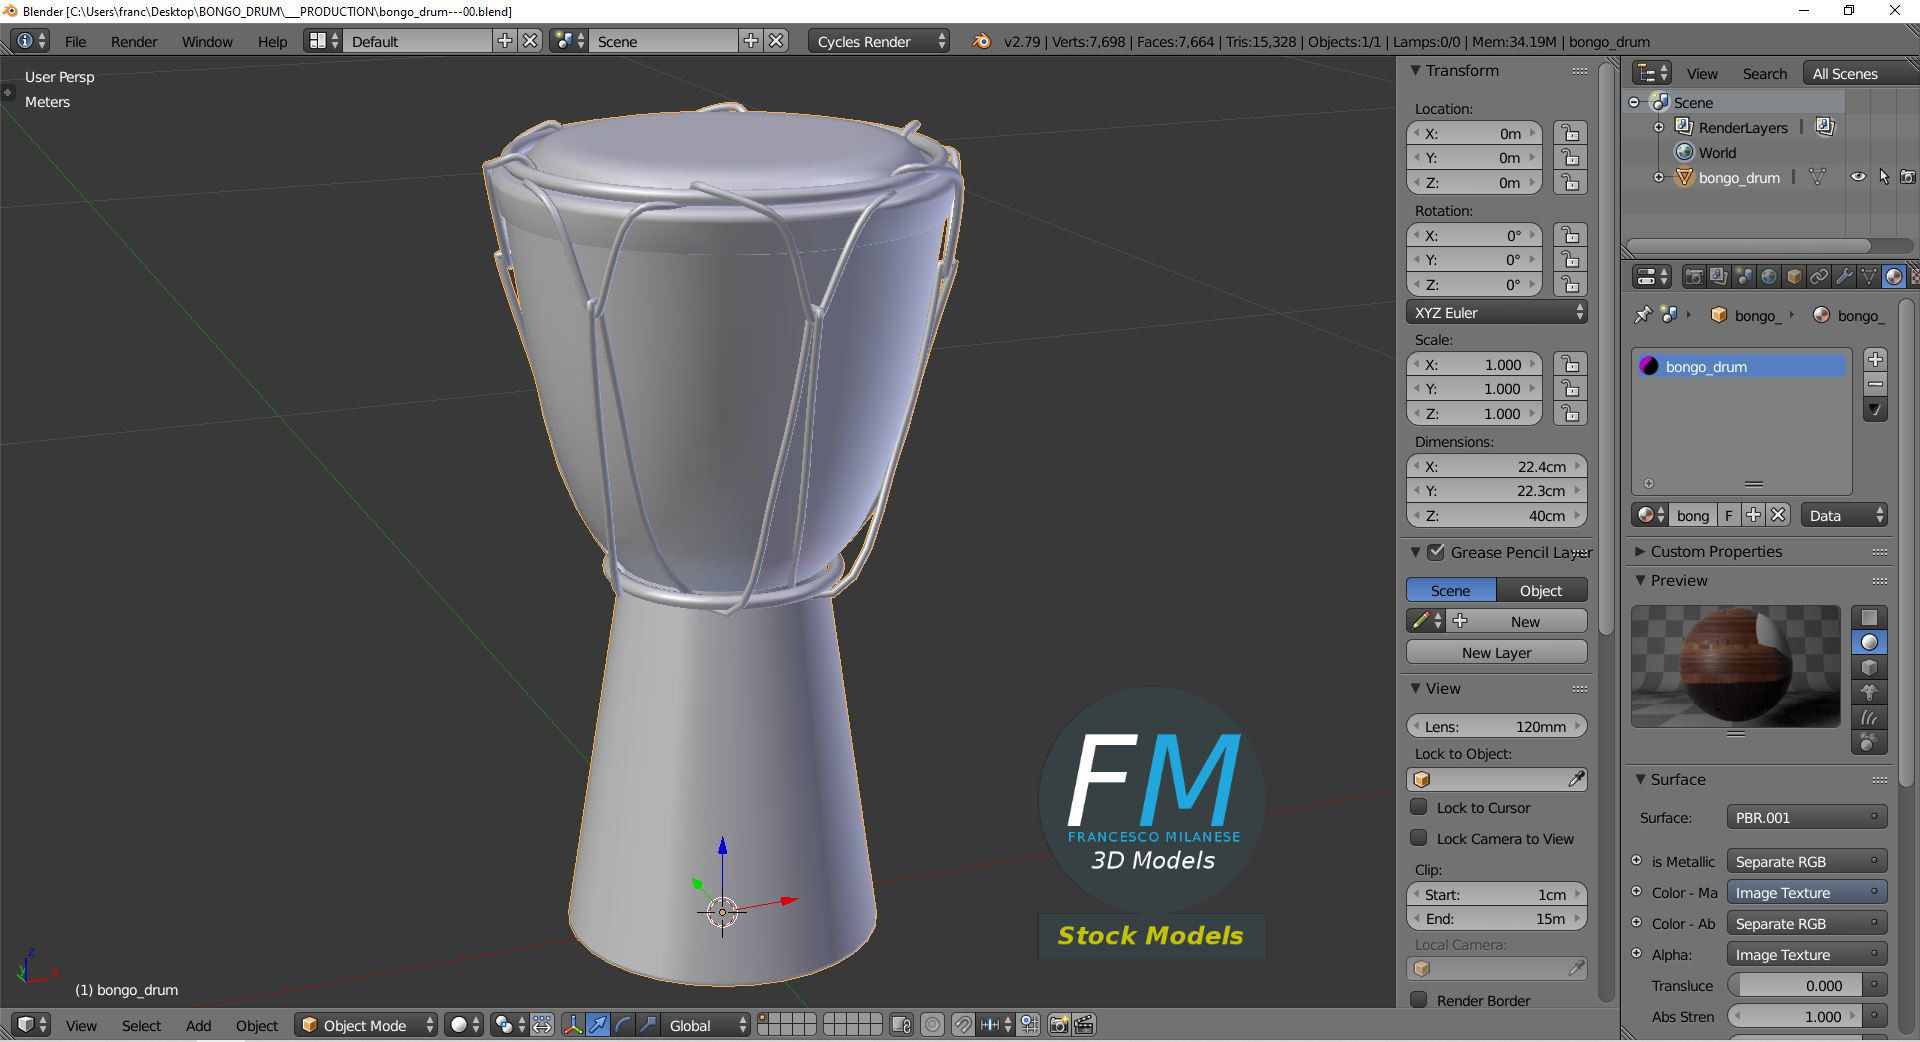The width and height of the screenshot is (1920, 1042).
Task: Toggle lock on Location X
Action: click(1571, 133)
